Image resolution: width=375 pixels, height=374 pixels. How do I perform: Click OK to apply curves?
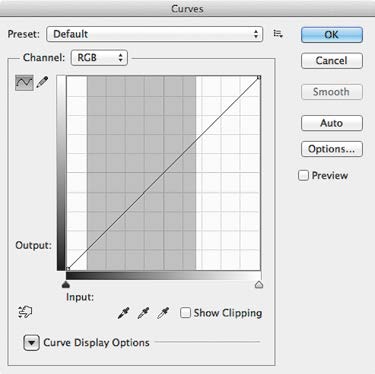click(x=332, y=35)
